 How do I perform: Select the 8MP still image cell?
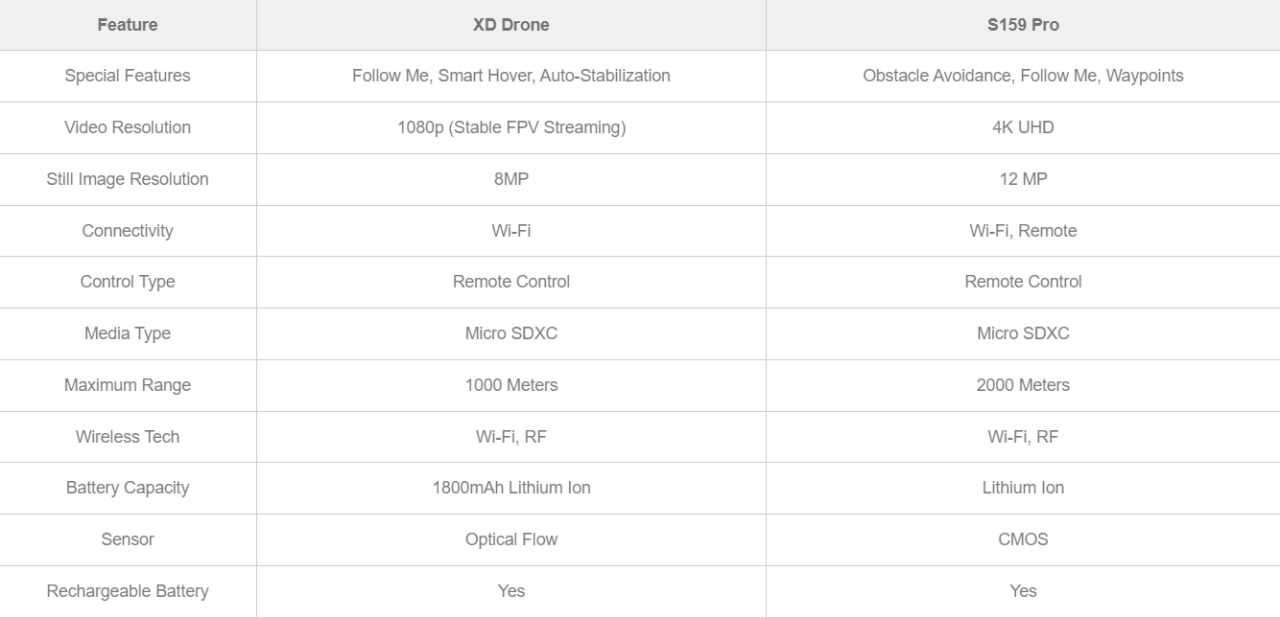[511, 180]
